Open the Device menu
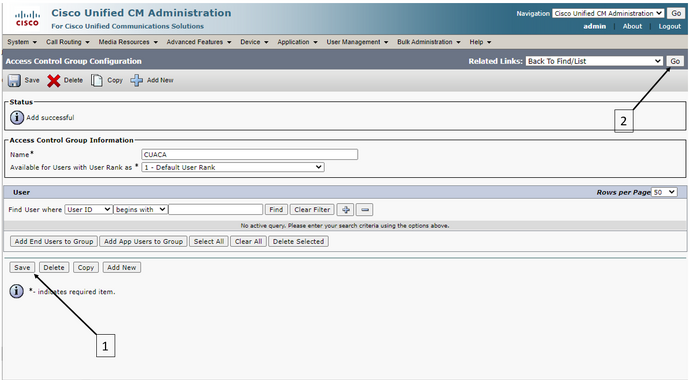 click(254, 42)
